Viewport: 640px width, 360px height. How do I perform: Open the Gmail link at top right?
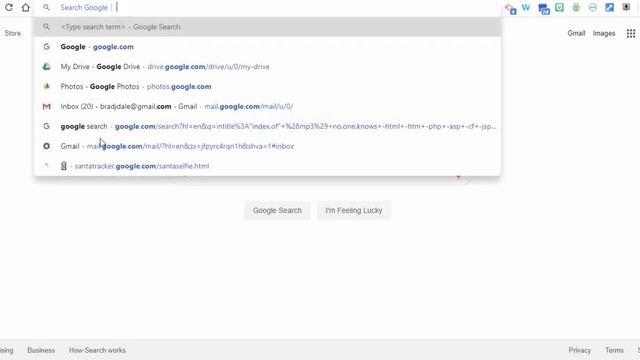point(576,33)
